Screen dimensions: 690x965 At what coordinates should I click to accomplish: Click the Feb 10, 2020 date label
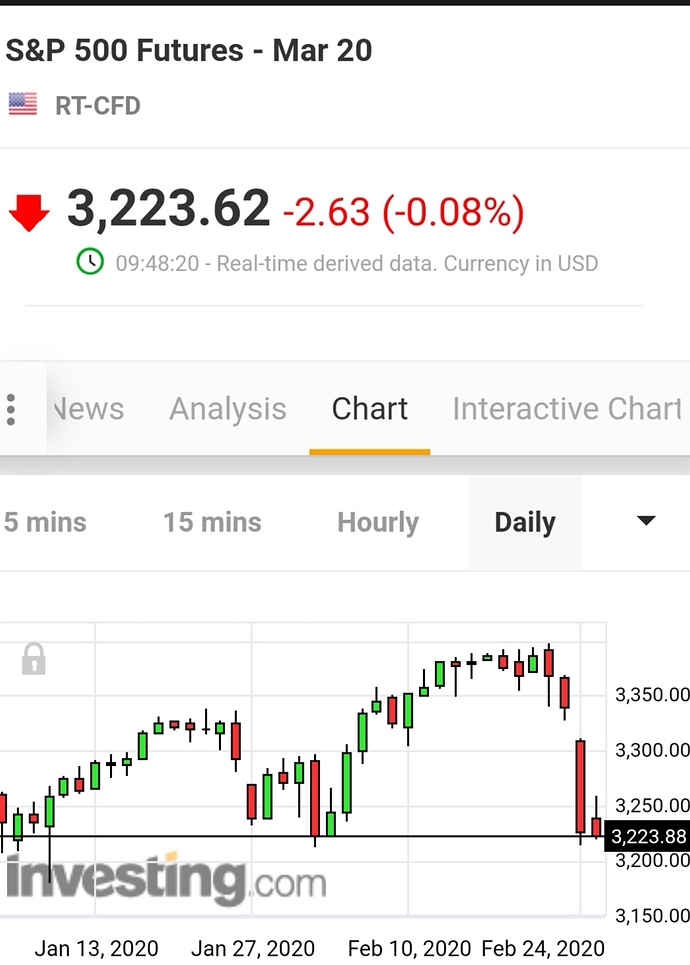[409, 948]
